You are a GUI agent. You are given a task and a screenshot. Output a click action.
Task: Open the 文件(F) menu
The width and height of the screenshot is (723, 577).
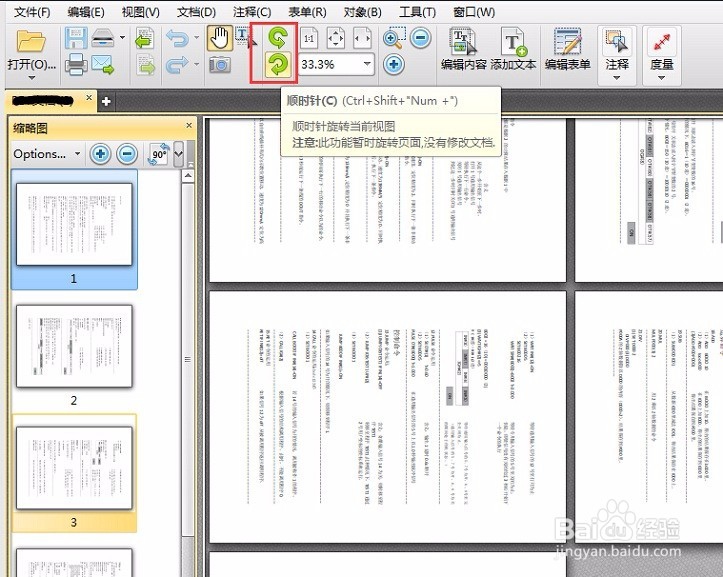click(x=32, y=12)
